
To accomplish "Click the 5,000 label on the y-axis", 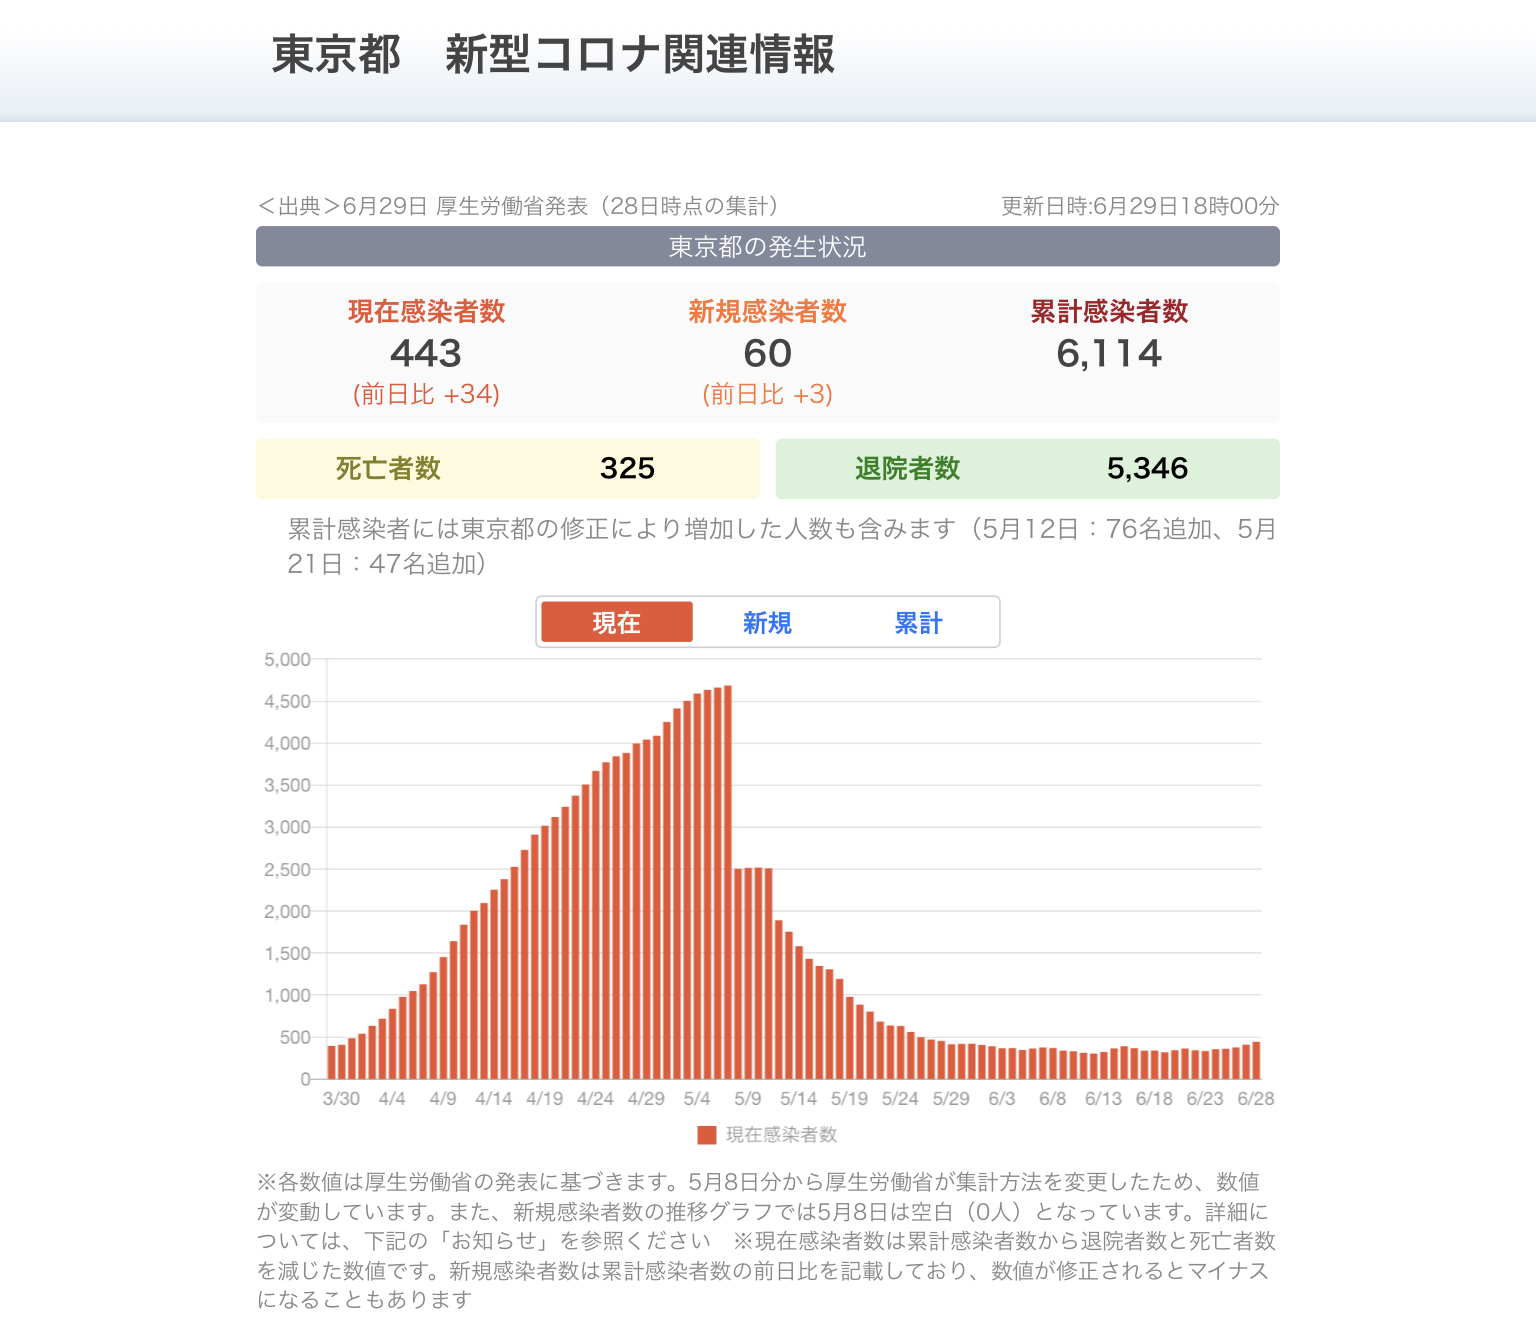I will (x=287, y=660).
